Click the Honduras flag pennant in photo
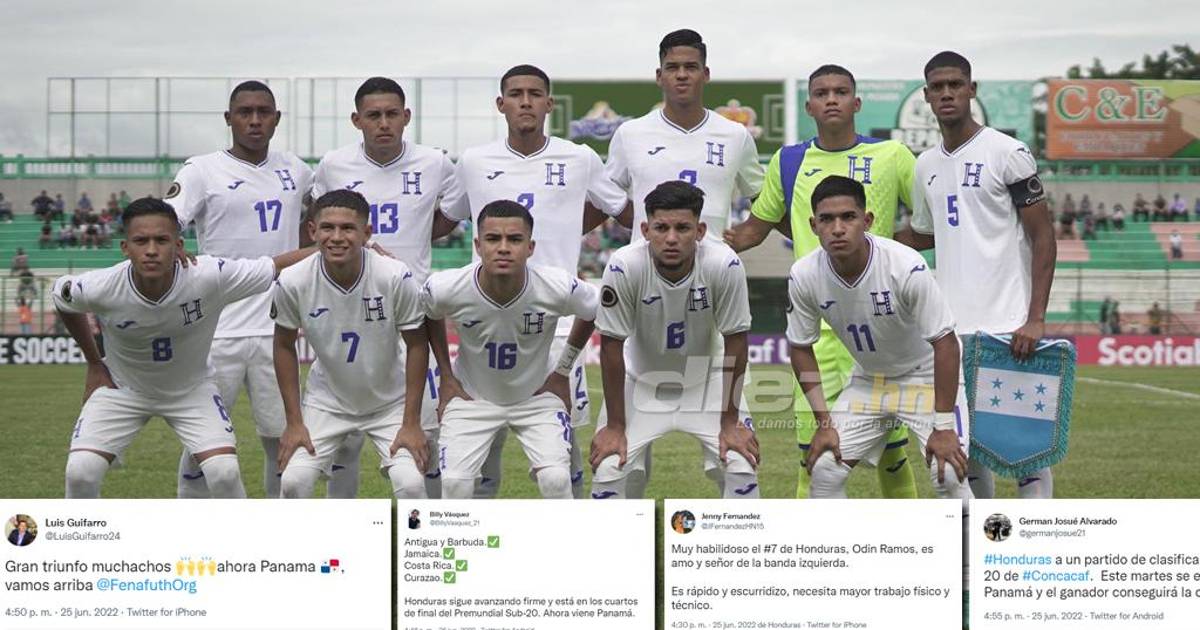The width and height of the screenshot is (1200, 630). click(x=1020, y=403)
